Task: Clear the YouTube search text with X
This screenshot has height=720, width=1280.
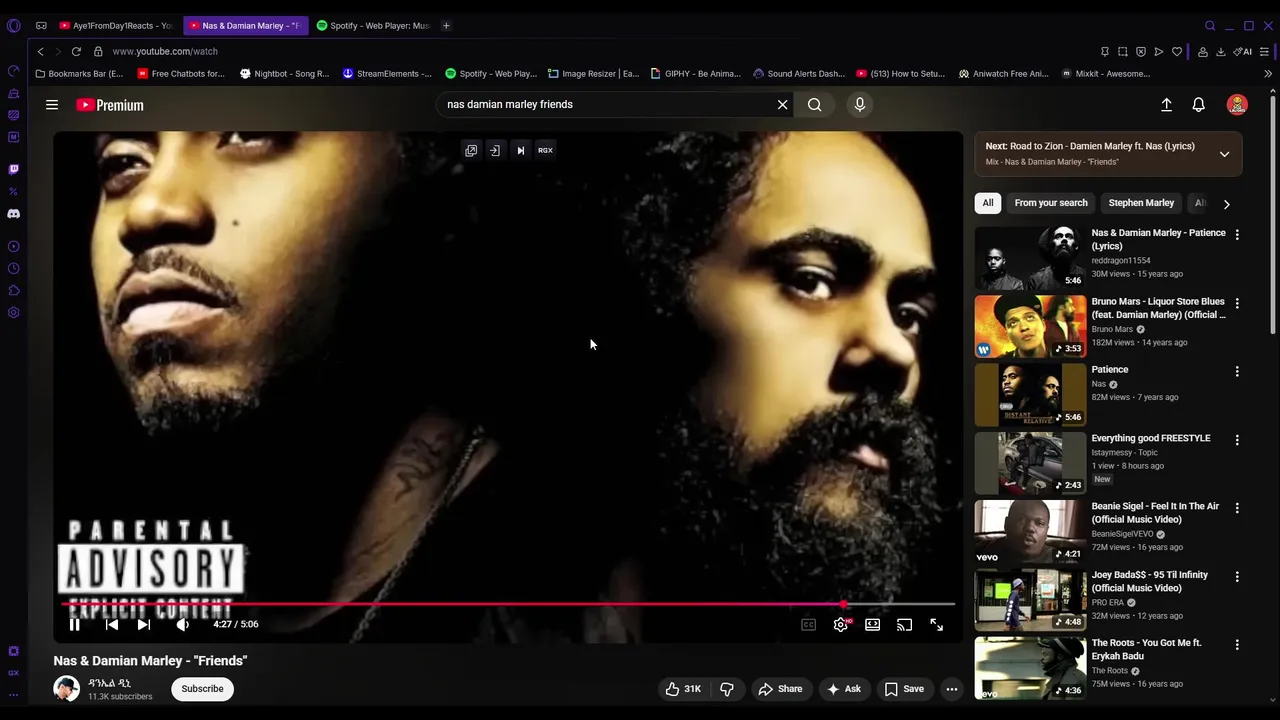Action: click(x=783, y=104)
